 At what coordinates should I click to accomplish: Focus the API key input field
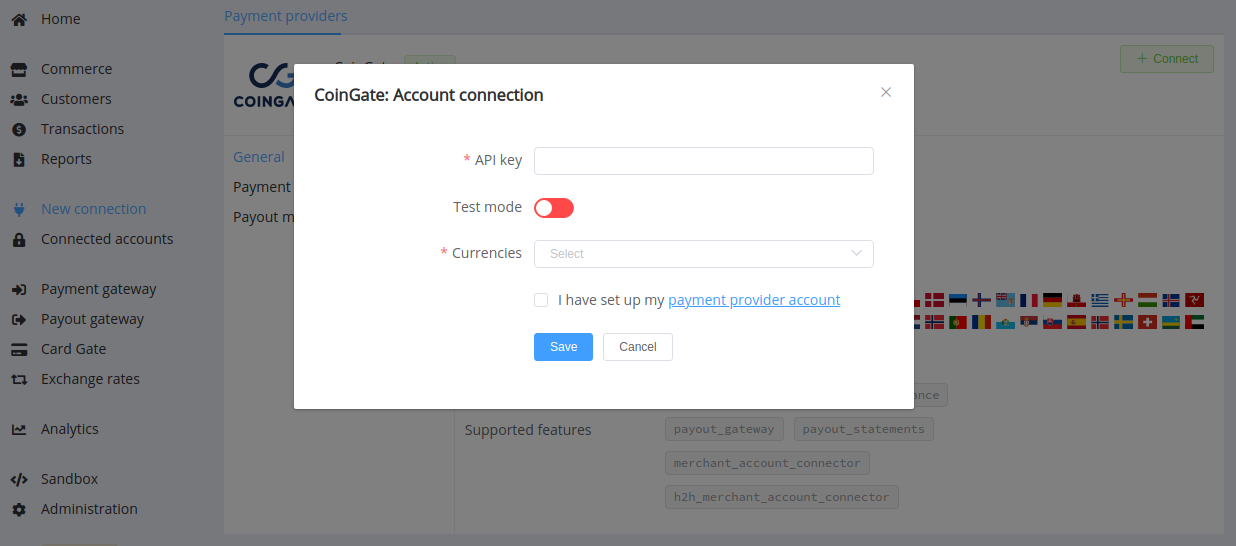(704, 161)
